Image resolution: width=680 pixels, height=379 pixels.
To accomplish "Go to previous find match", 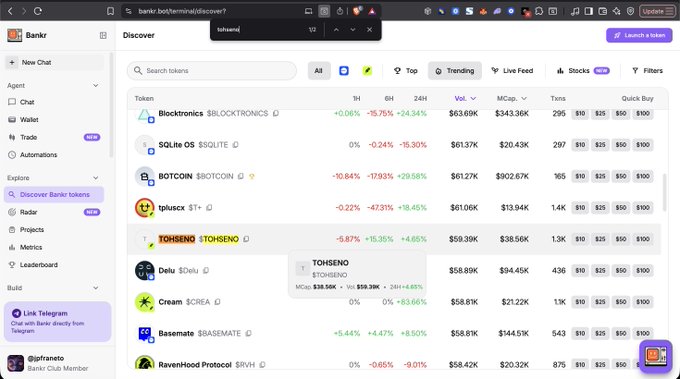I will tap(336, 29).
